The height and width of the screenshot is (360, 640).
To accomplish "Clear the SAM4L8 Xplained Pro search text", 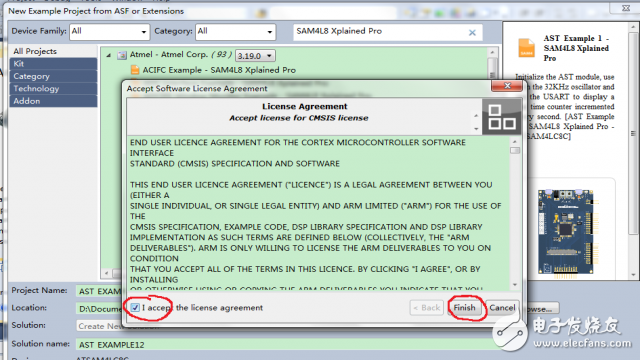I will pos(472,33).
